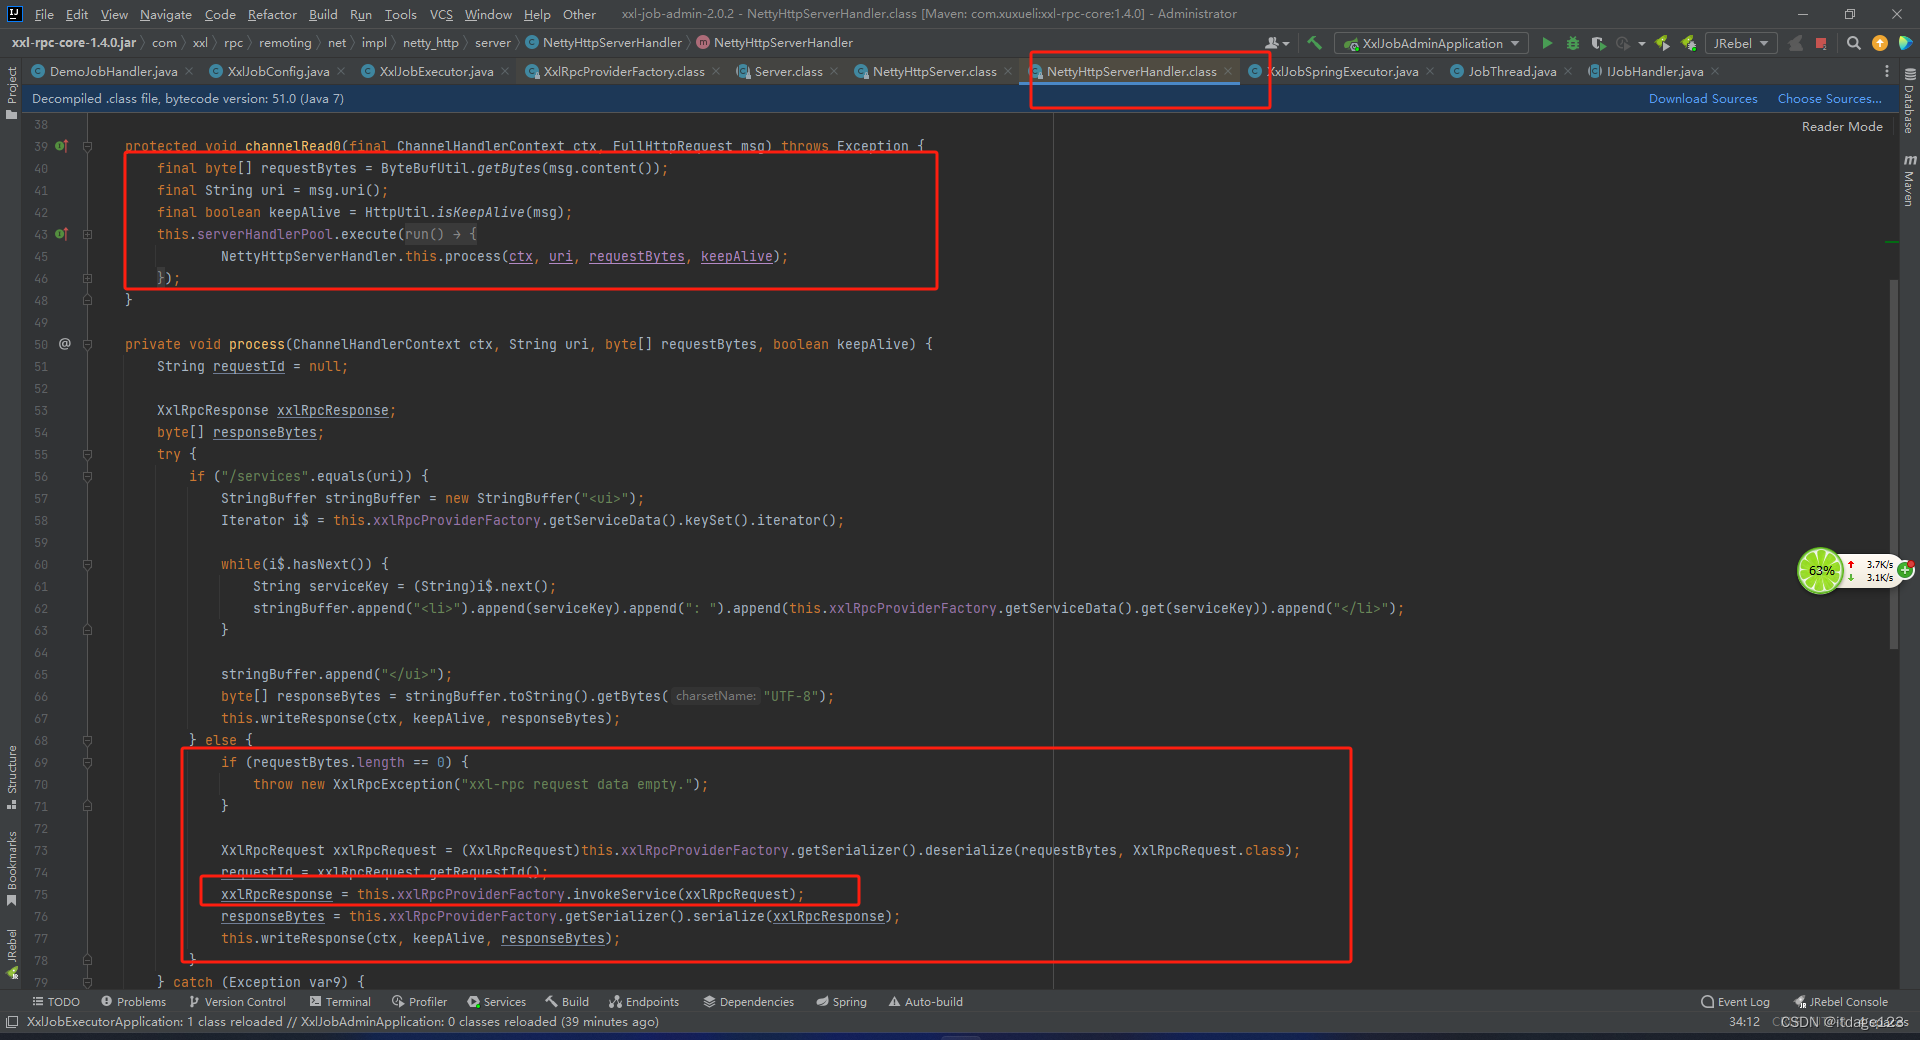
Task: Open the colorful plugin icon at toolbar end
Action: point(1905,43)
